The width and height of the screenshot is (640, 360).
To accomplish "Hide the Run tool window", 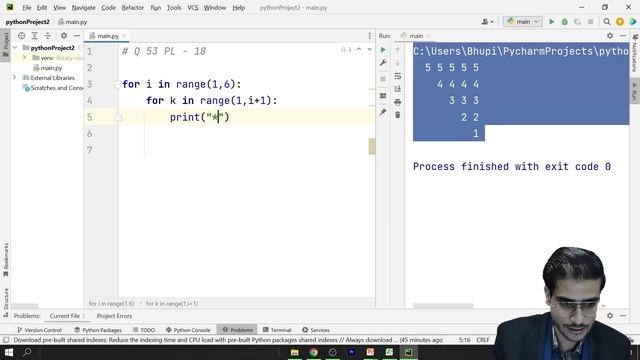I will (x=623, y=36).
